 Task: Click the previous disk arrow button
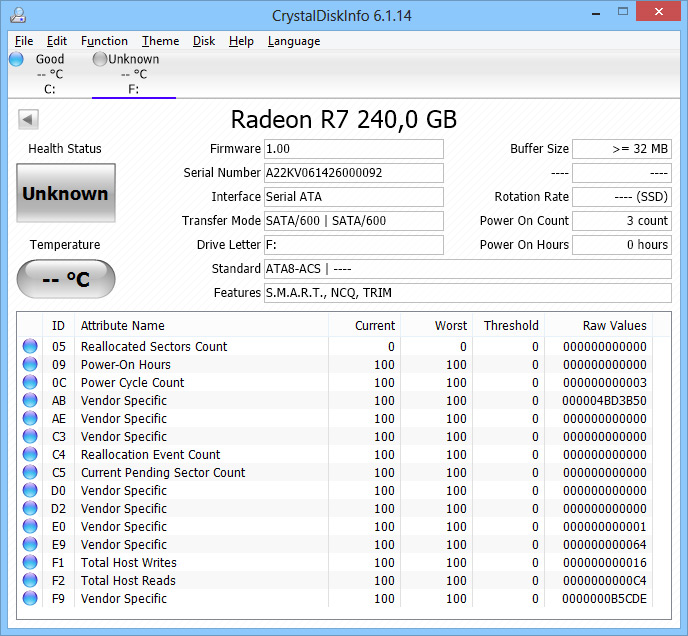(28, 119)
